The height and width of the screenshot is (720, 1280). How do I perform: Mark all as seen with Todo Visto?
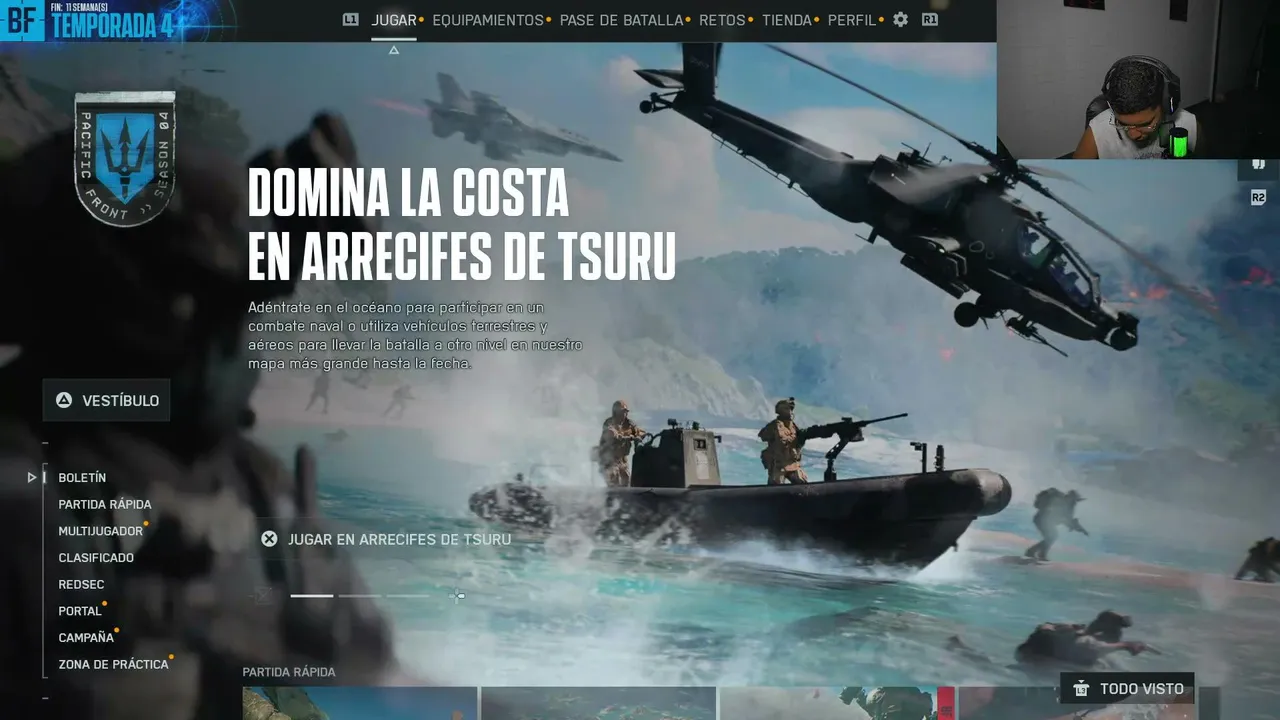click(x=1127, y=688)
